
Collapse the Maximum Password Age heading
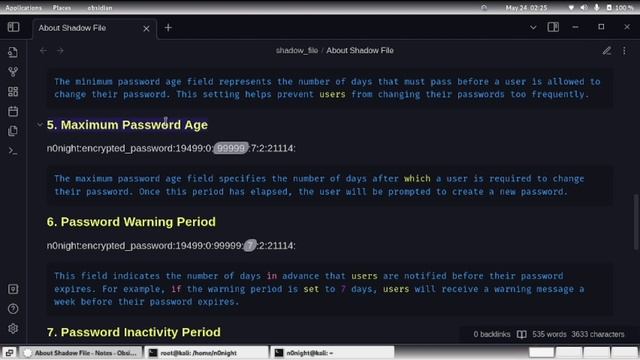[x=40, y=124]
